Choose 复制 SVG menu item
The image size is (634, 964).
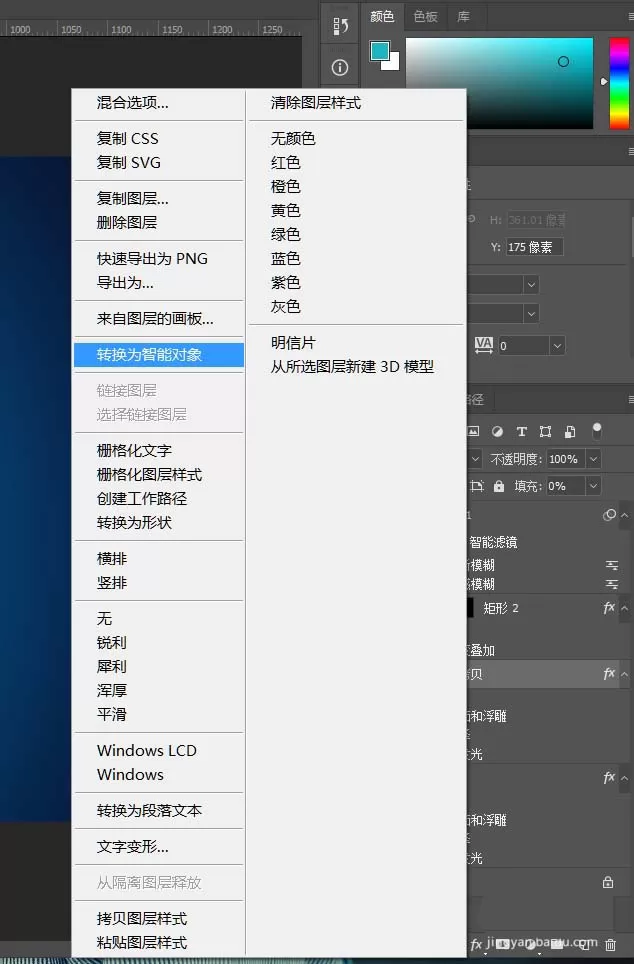[x=159, y=162]
